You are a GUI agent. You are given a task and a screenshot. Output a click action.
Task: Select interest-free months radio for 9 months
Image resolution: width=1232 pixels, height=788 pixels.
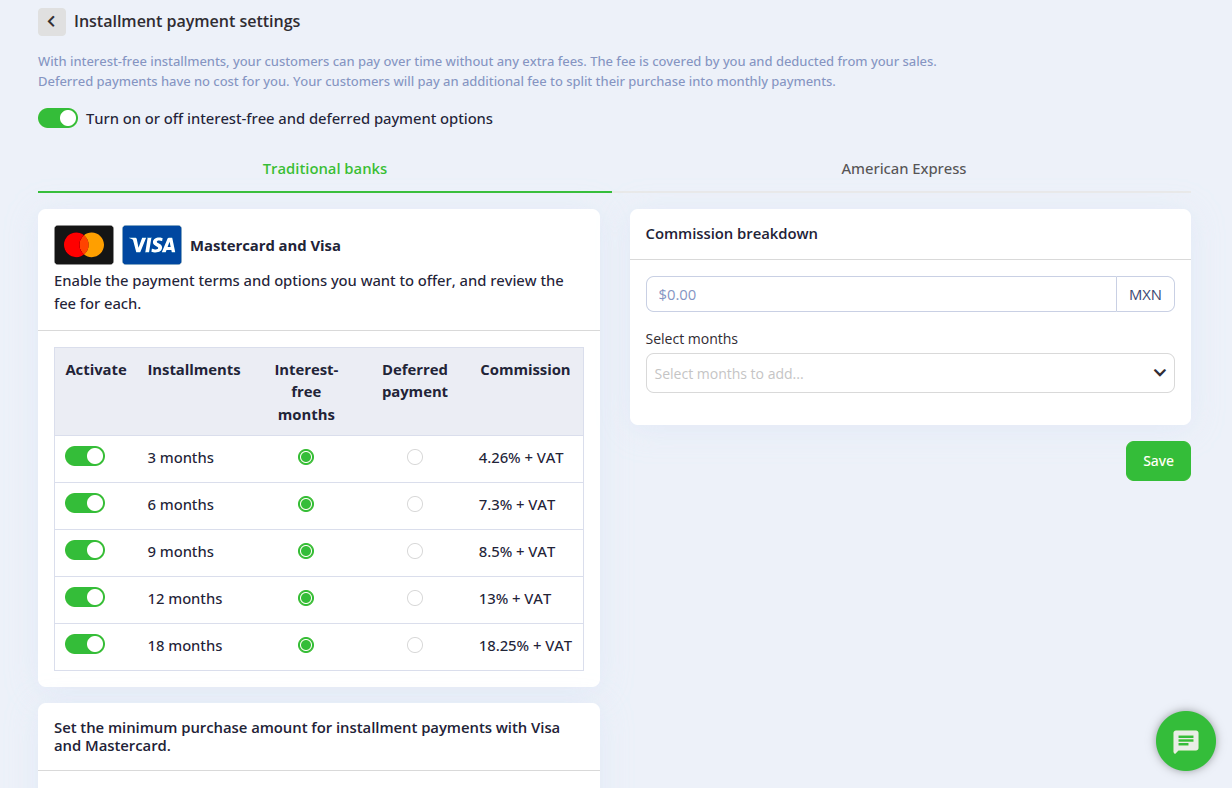tap(306, 551)
